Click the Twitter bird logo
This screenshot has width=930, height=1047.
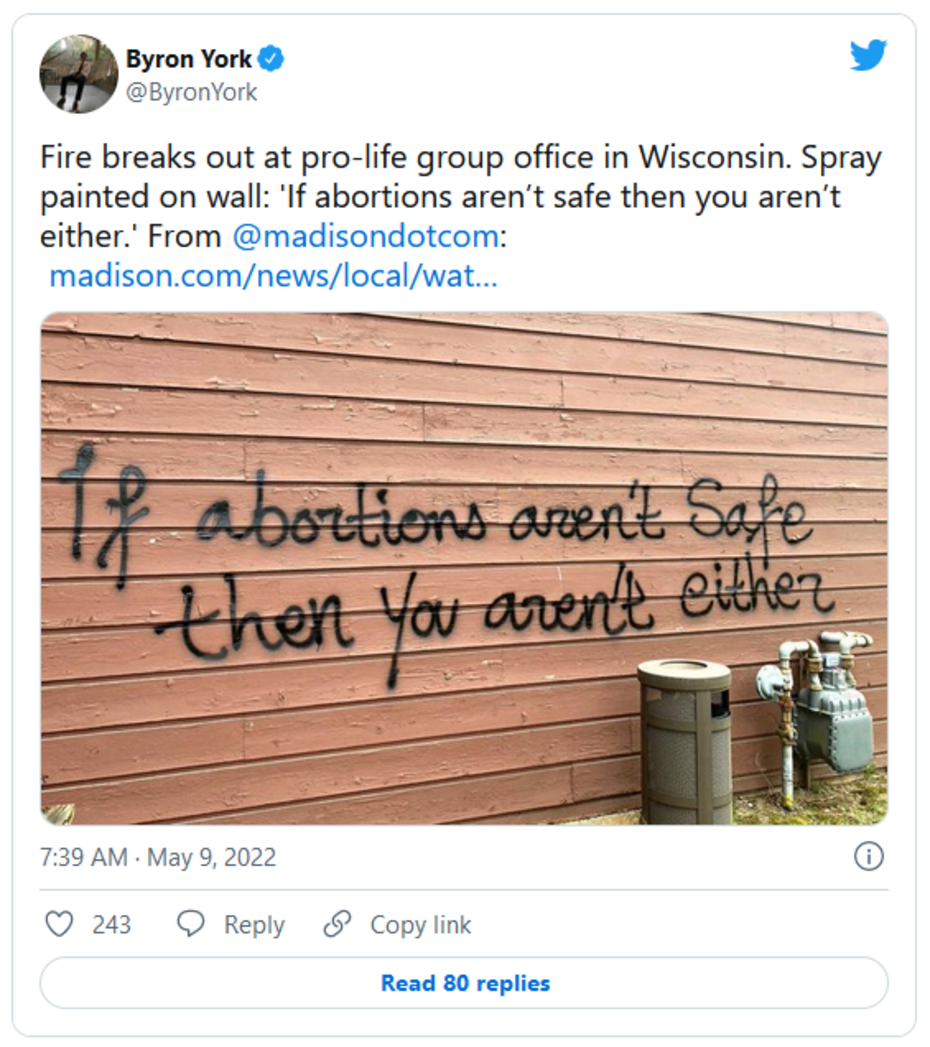868,56
